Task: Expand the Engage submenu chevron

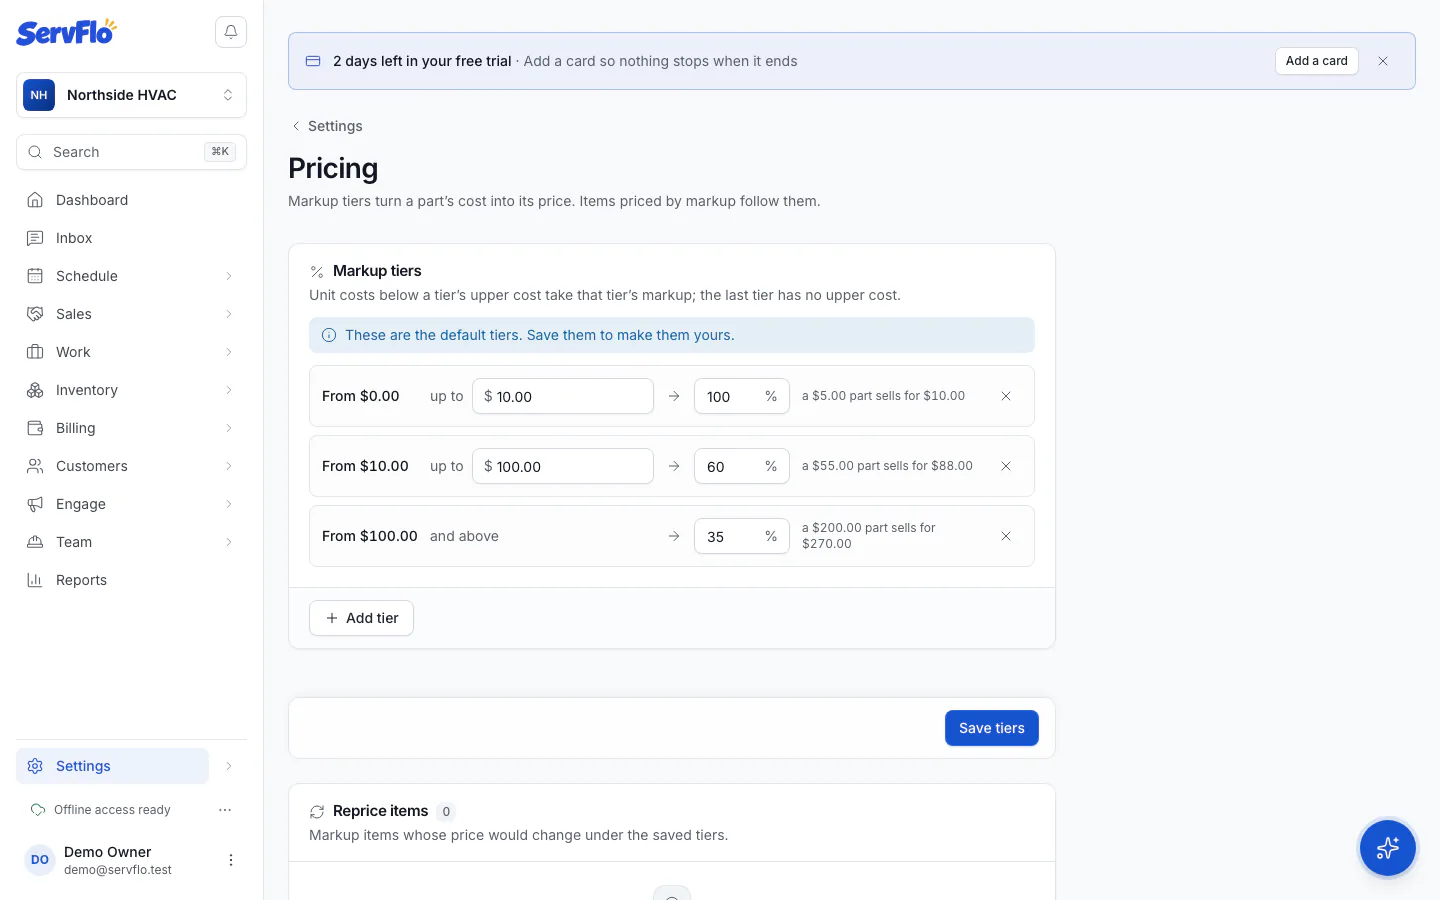Action: tap(229, 504)
